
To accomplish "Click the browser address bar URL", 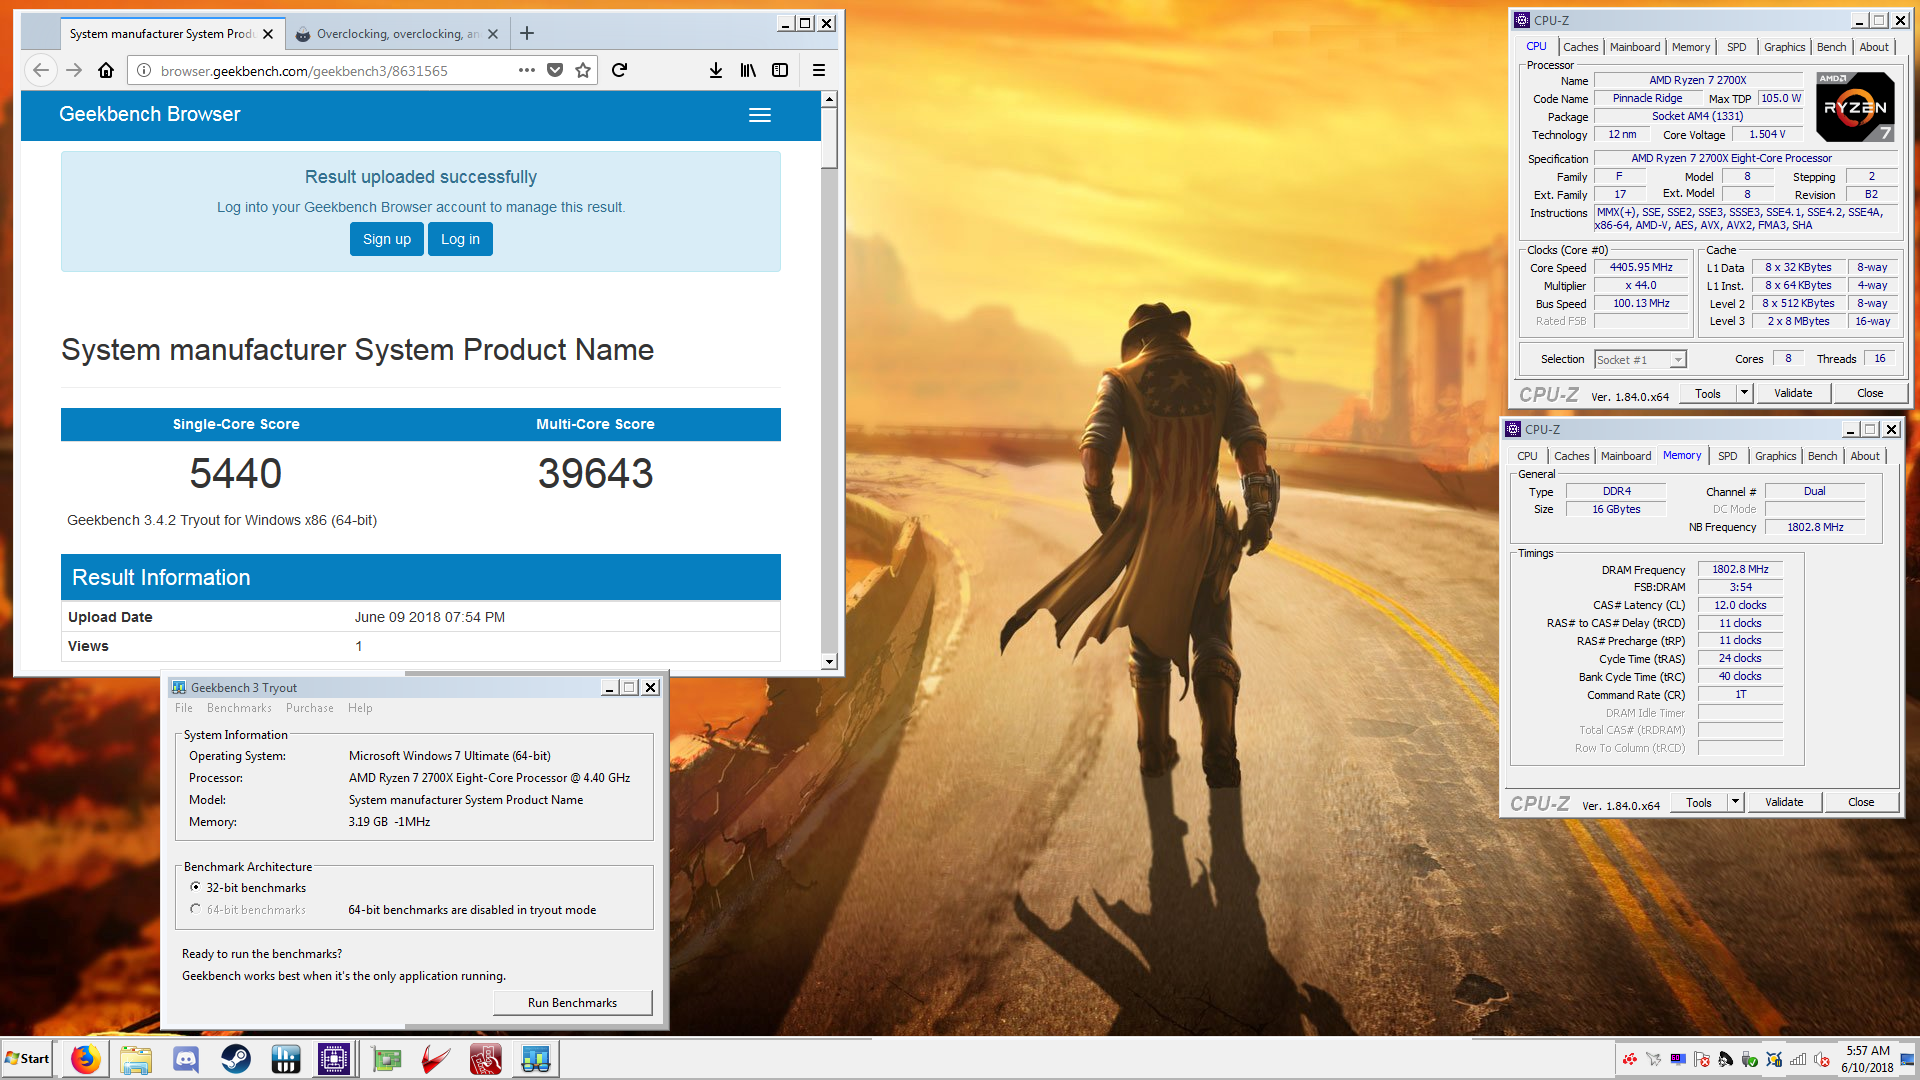I will tap(304, 71).
